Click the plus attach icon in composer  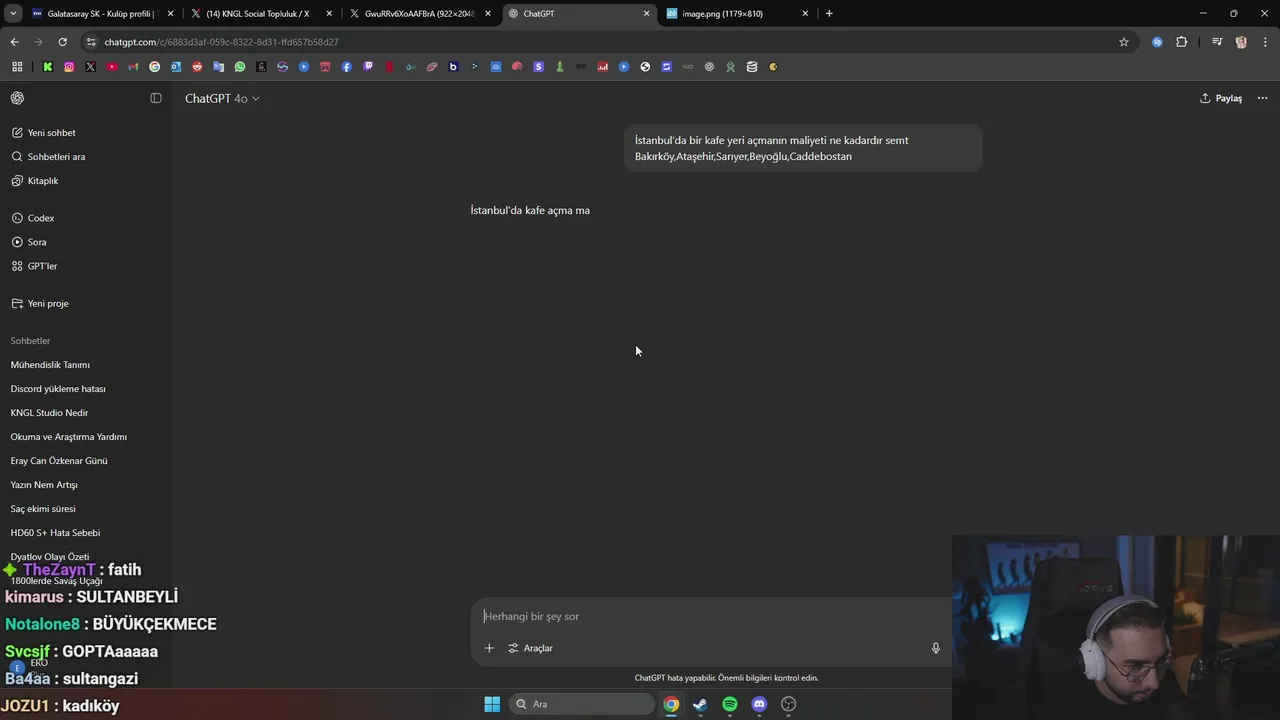click(x=489, y=648)
